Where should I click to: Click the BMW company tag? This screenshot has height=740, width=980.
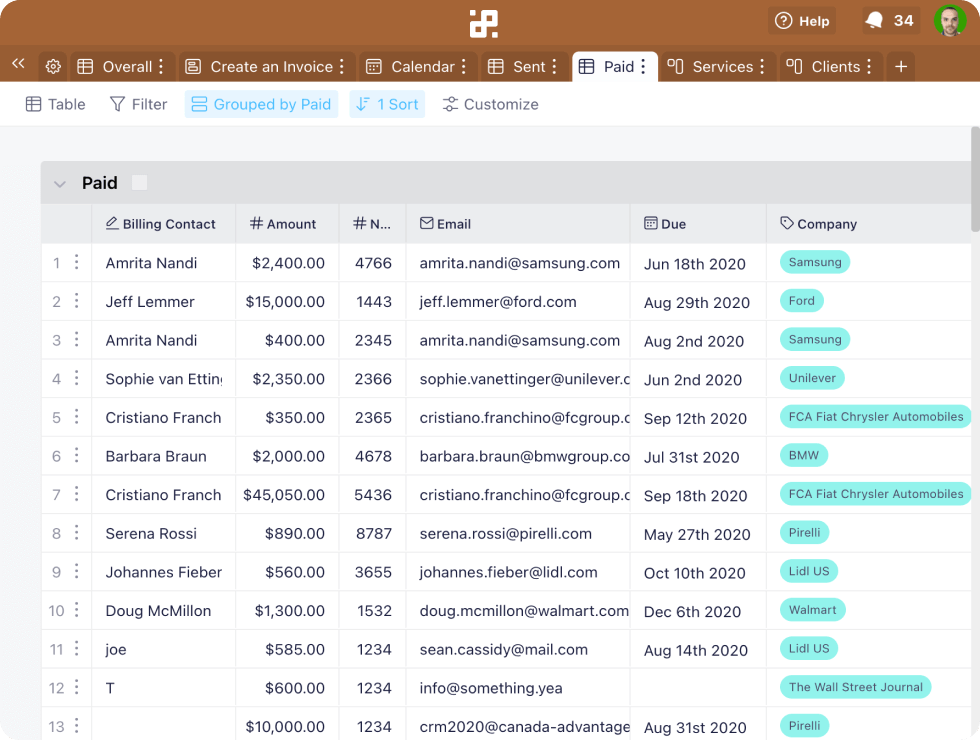pyautogui.click(x=804, y=455)
